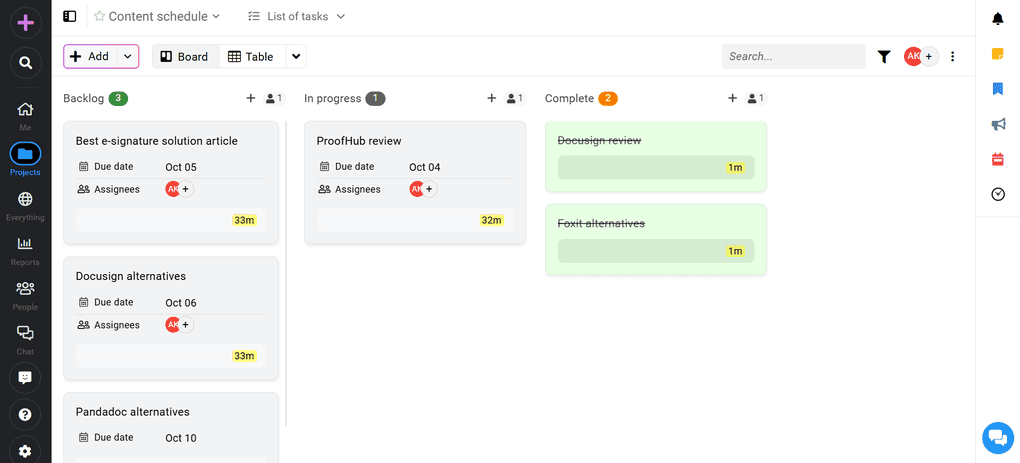
Task: Open Backlog column members icon
Action: (274, 99)
